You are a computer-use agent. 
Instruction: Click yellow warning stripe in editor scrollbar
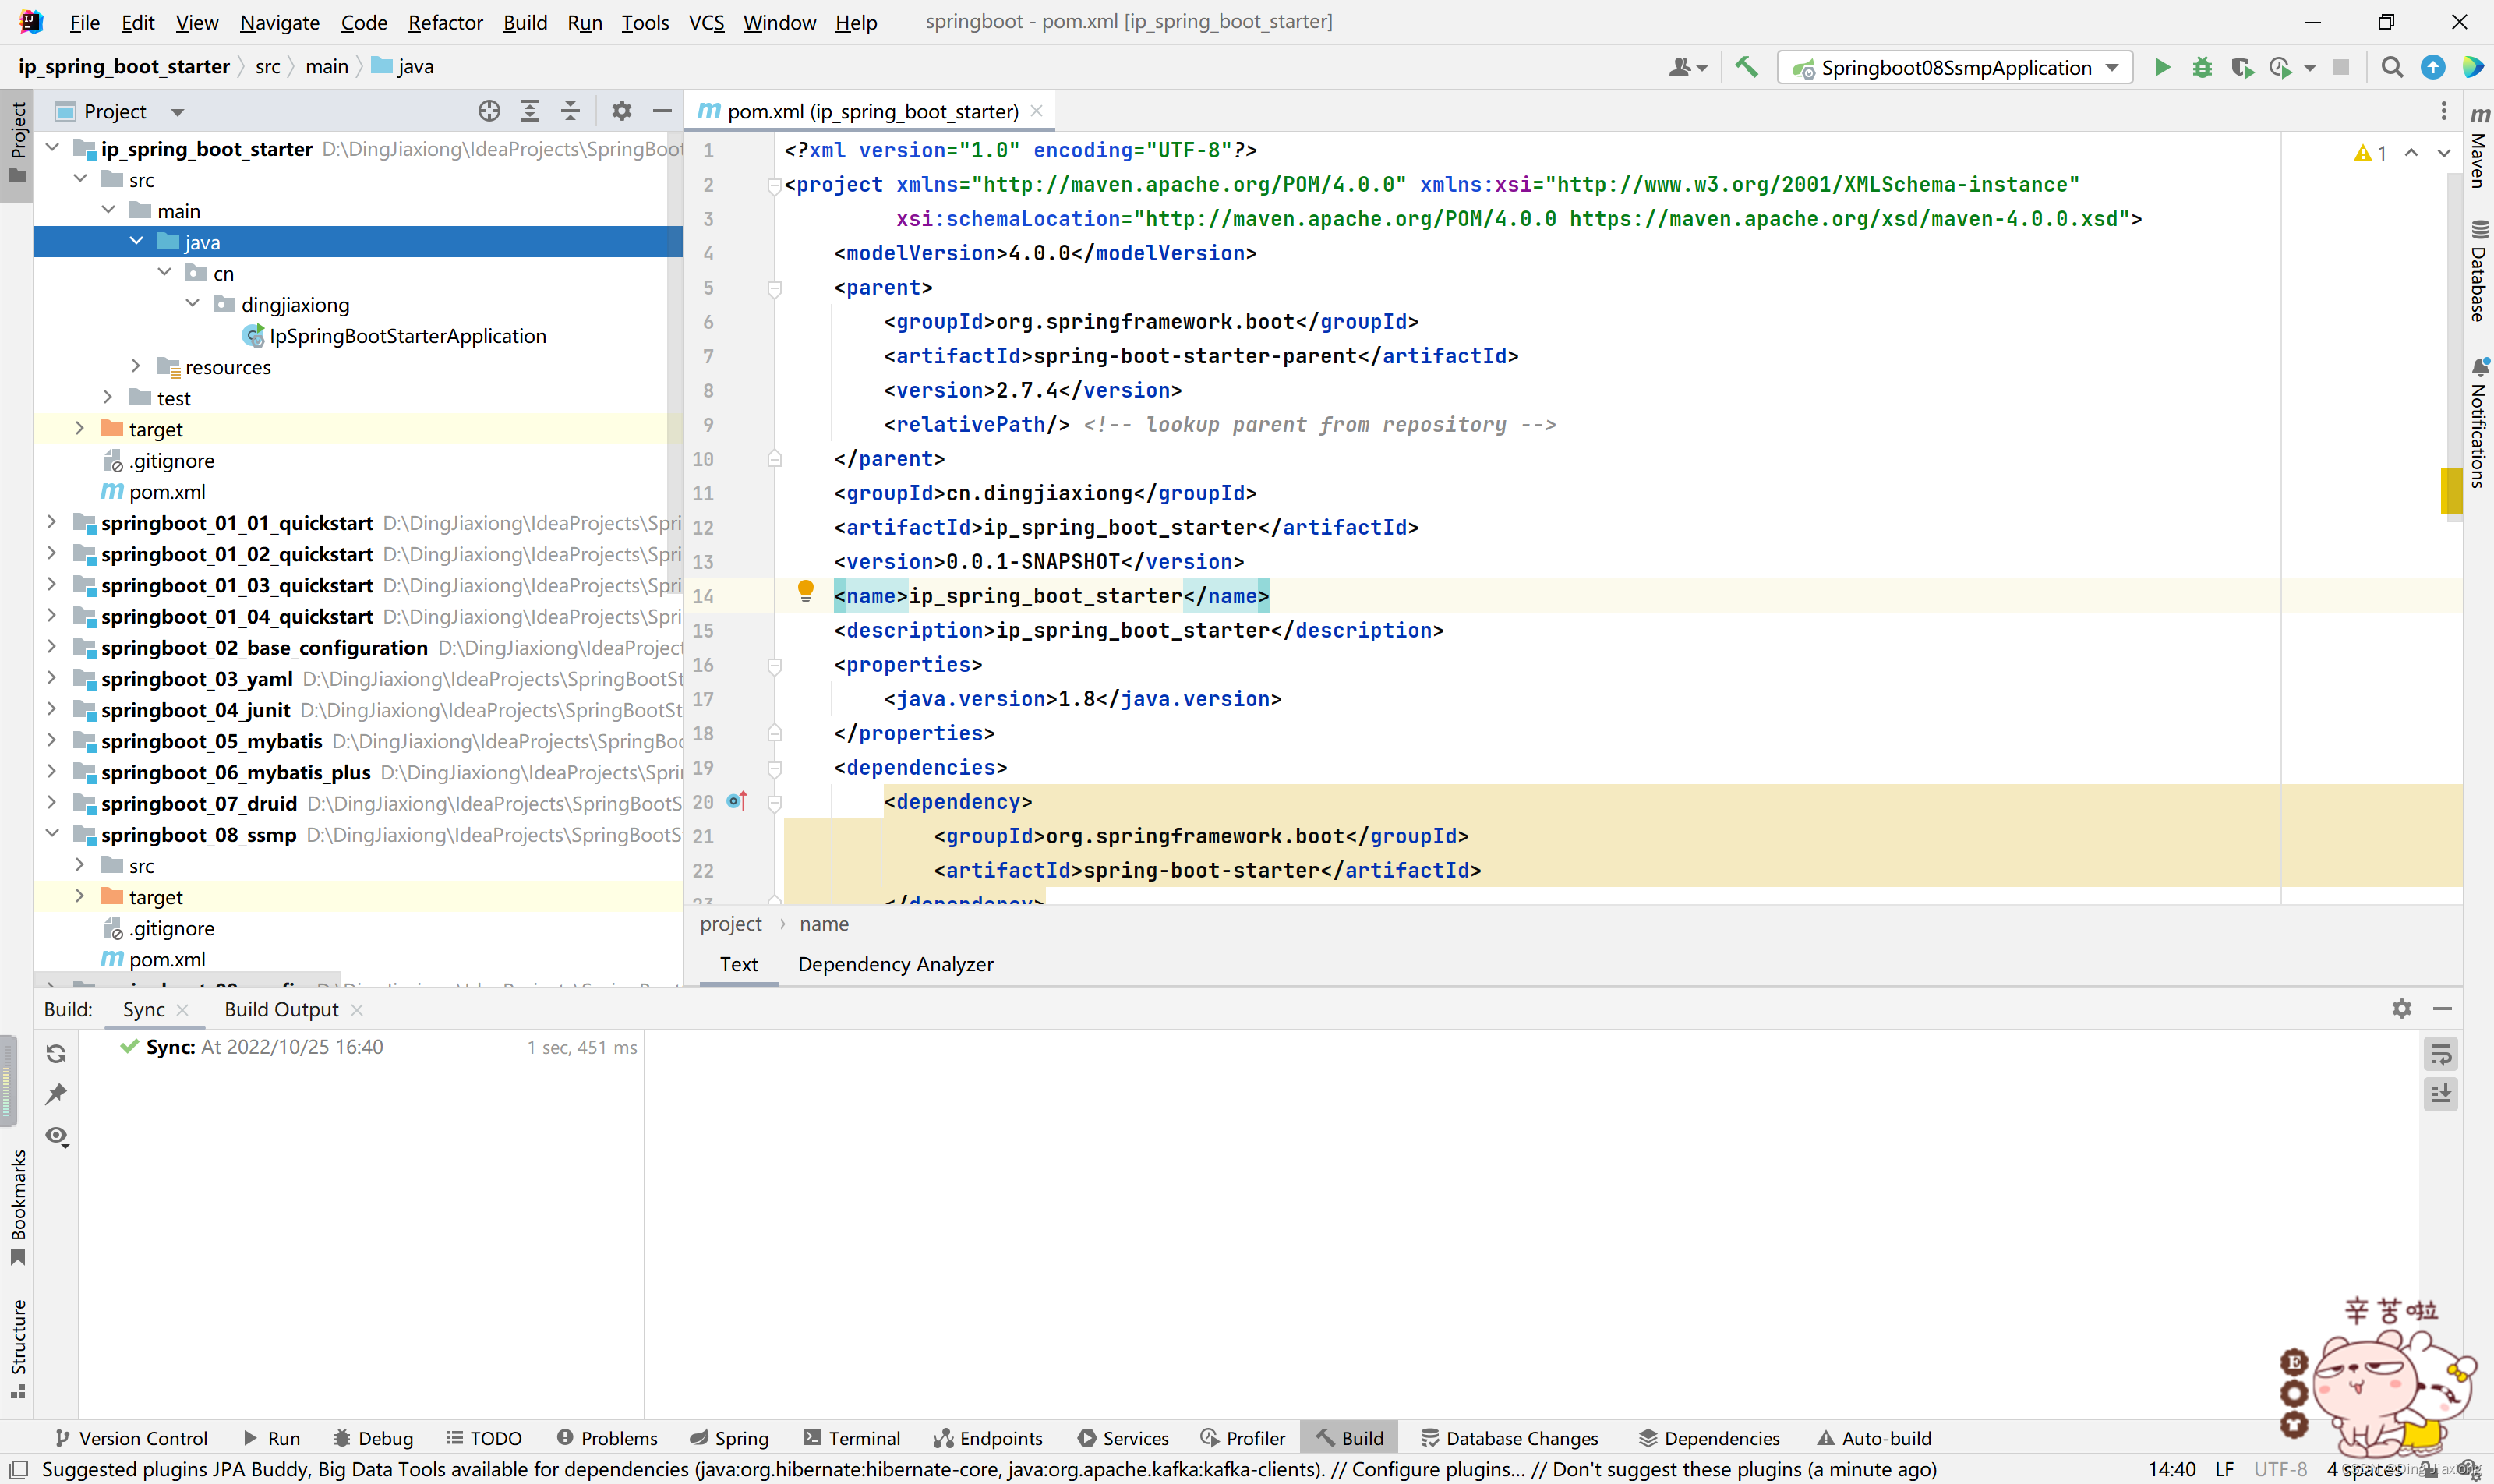(2451, 491)
